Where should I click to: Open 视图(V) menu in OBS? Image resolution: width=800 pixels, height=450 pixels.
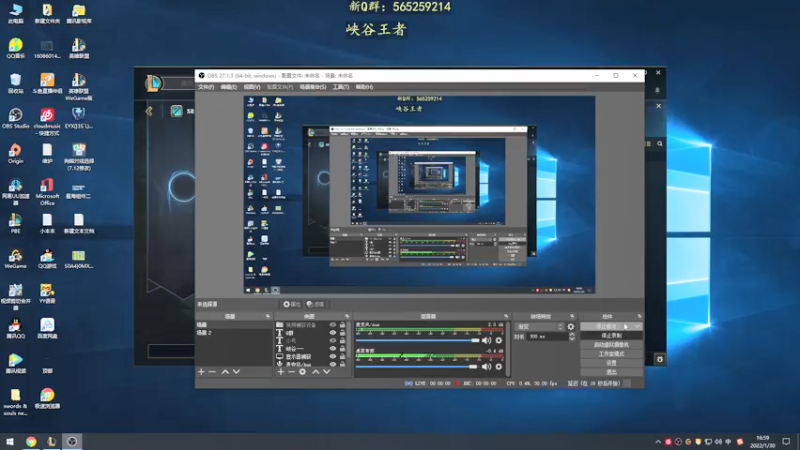coord(252,87)
